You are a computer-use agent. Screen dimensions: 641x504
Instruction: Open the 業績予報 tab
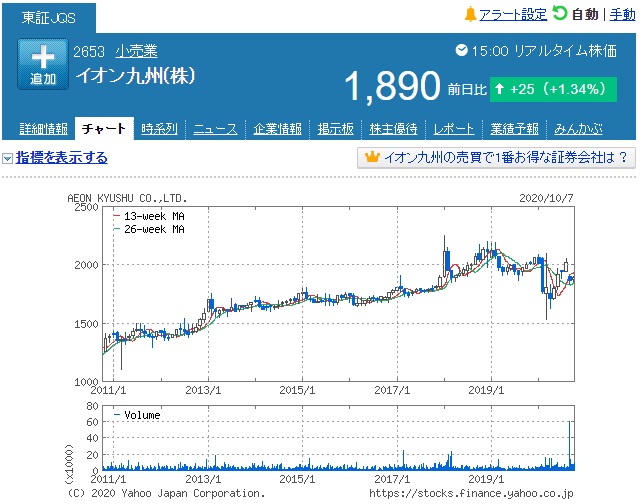(514, 129)
